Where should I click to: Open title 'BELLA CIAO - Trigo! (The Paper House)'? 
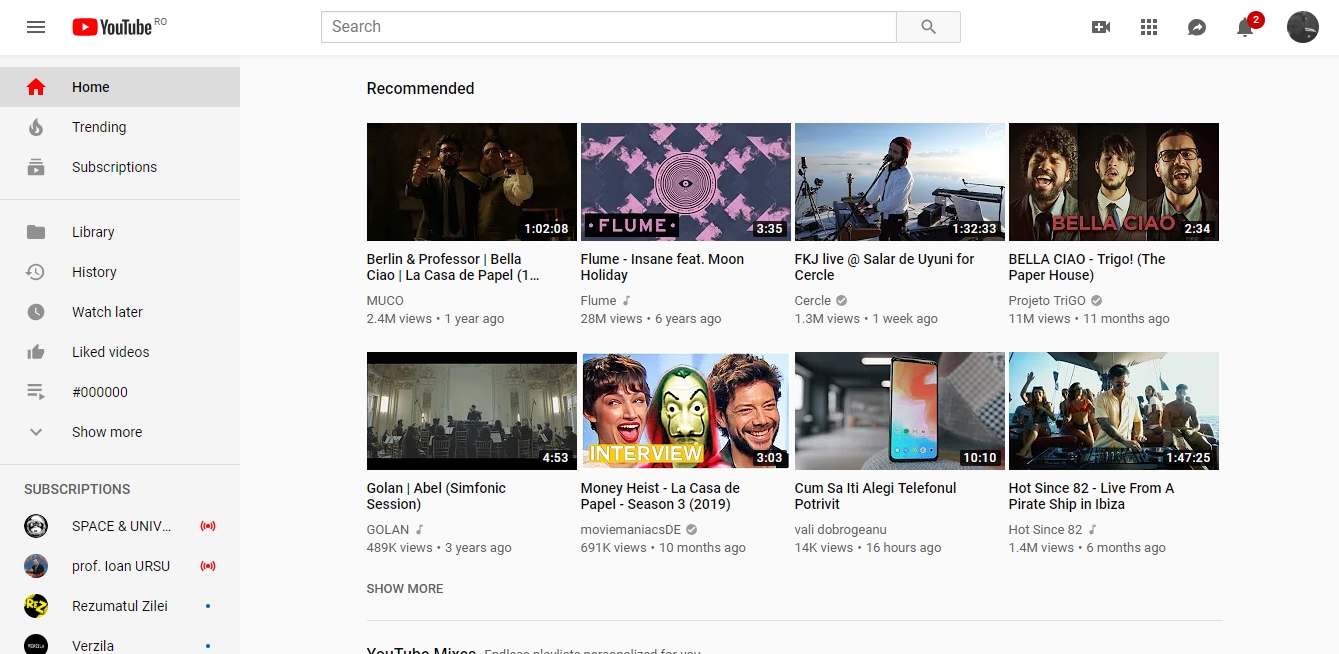tap(1087, 267)
